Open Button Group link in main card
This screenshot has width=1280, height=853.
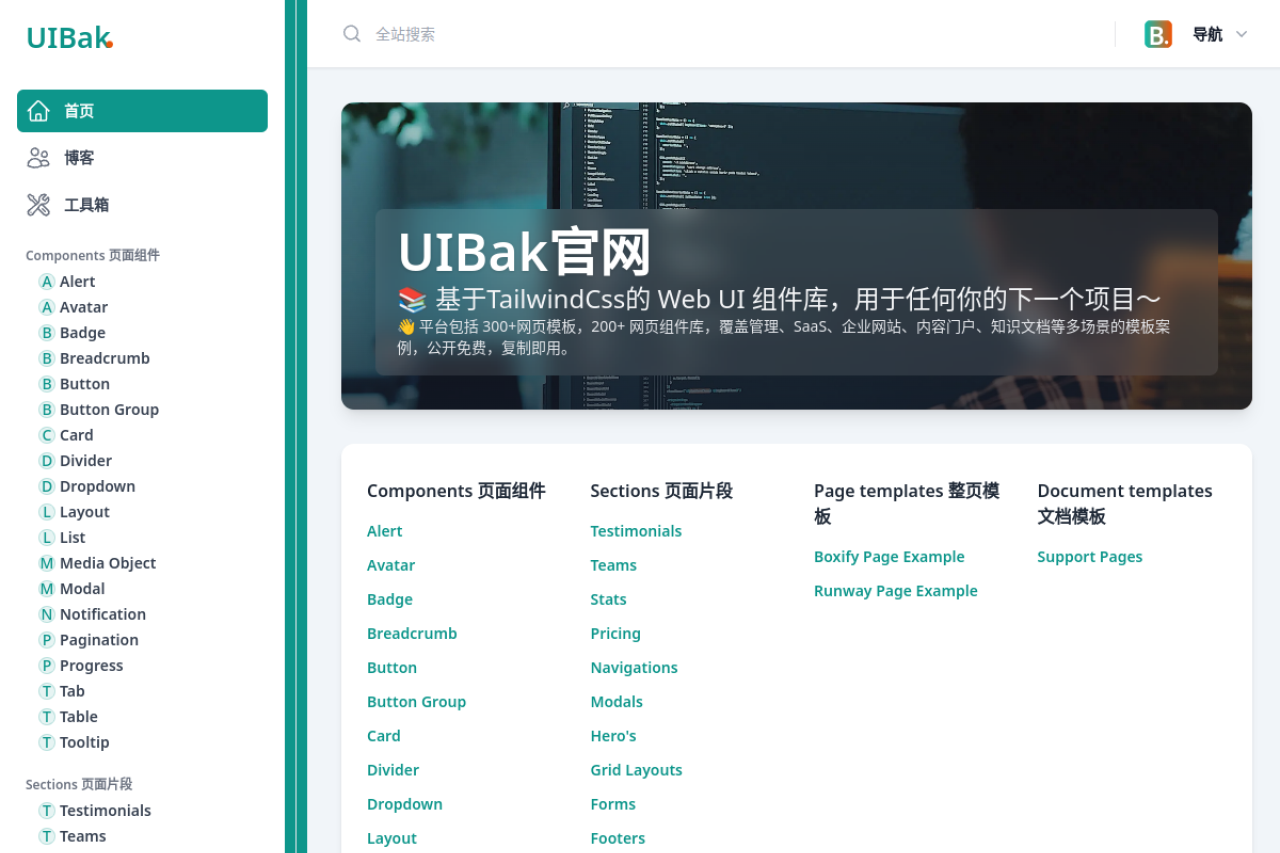[417, 701]
